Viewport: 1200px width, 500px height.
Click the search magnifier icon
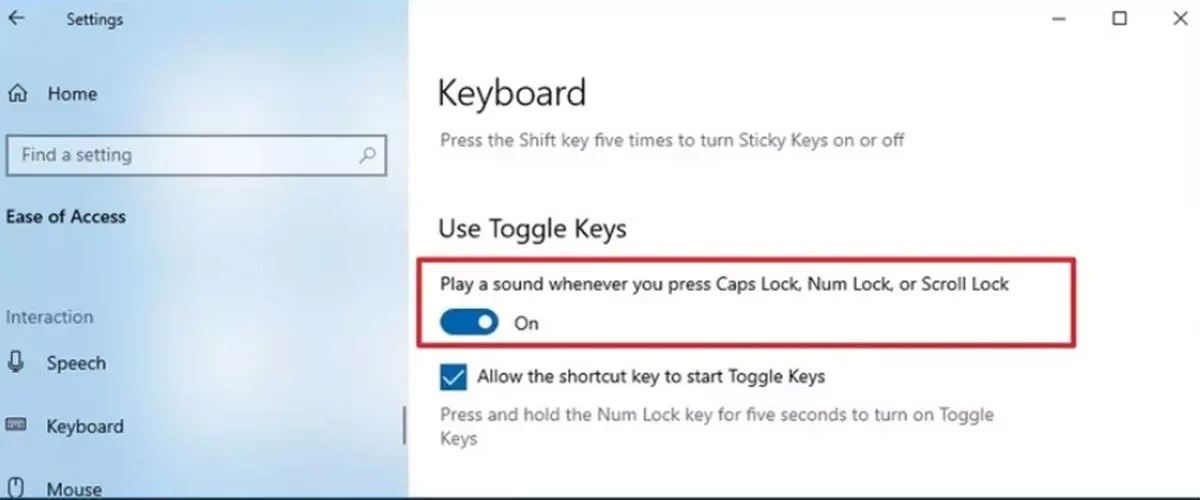(x=367, y=155)
